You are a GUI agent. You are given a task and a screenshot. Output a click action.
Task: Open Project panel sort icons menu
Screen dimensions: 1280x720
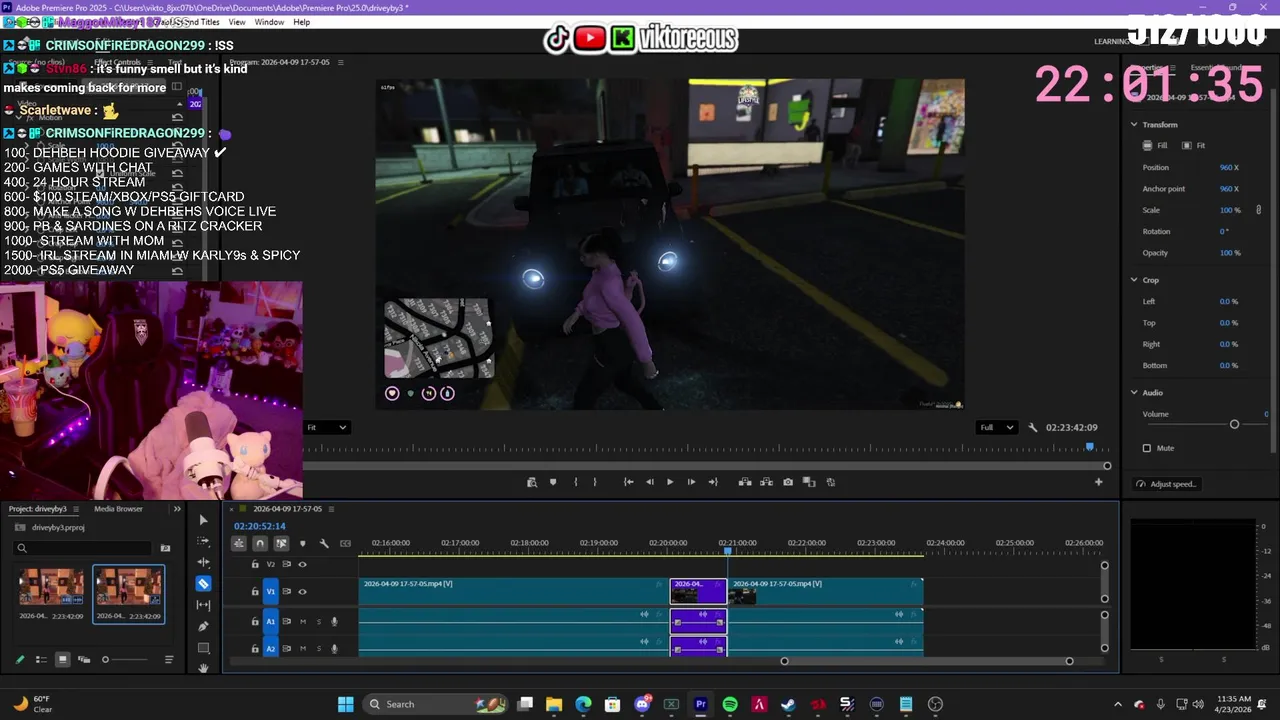click(169, 659)
